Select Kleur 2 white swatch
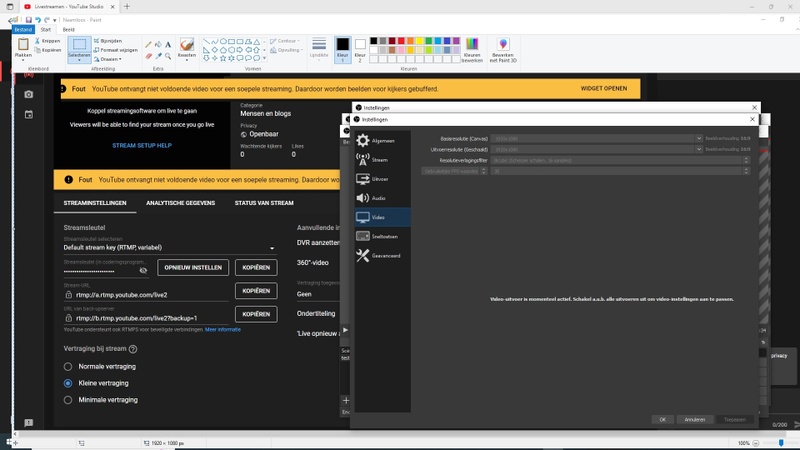Viewport: 800px width, 450px height. point(360,49)
